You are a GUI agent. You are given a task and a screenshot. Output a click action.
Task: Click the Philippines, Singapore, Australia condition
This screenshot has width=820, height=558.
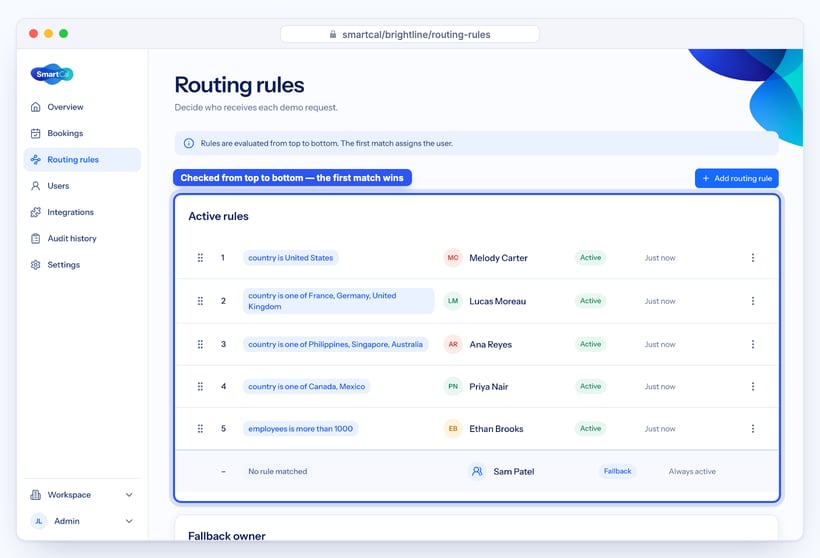[x=335, y=344]
